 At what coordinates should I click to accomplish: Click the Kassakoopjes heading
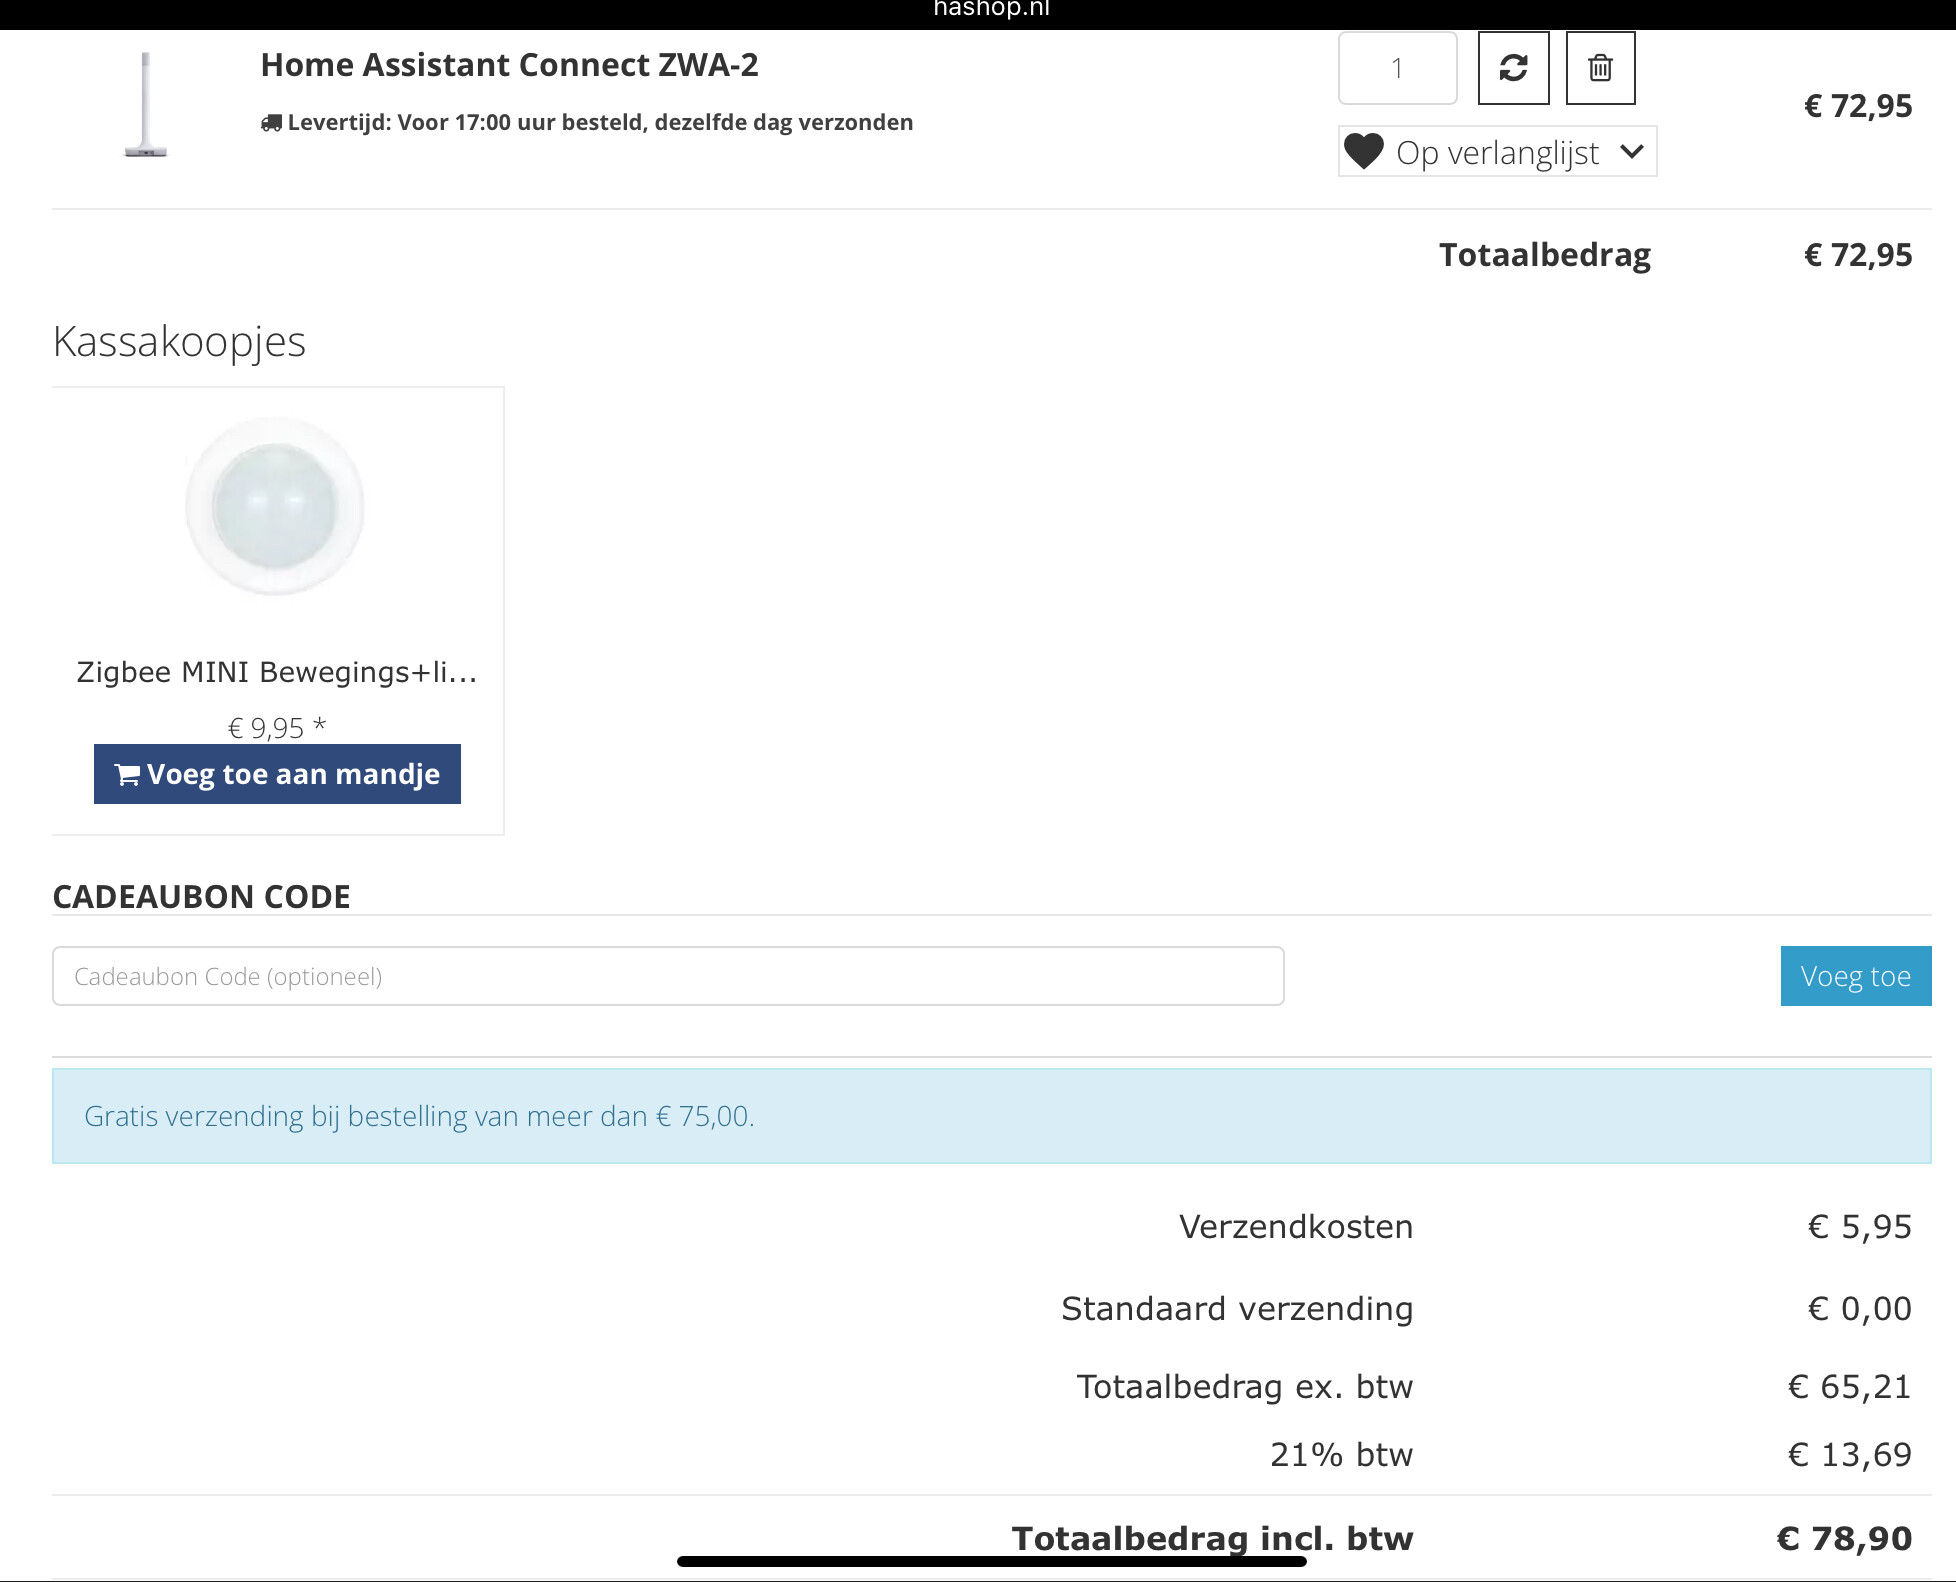pos(179,342)
